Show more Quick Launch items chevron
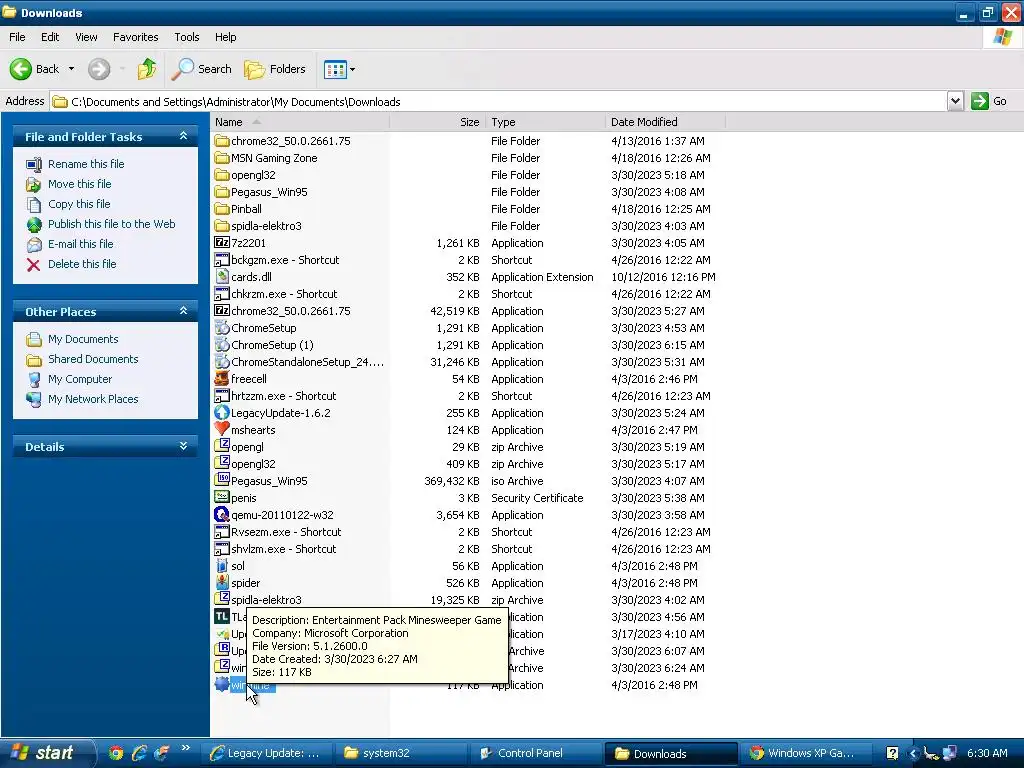 (x=185, y=748)
